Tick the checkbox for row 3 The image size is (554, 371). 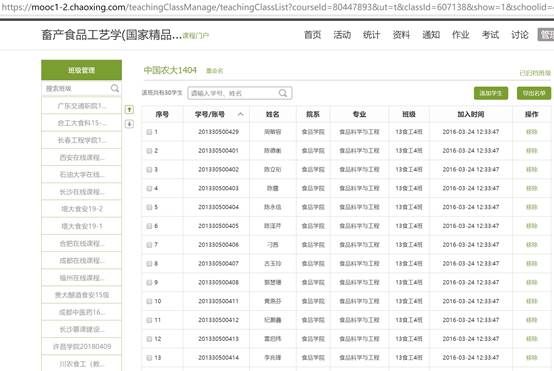click(x=149, y=170)
